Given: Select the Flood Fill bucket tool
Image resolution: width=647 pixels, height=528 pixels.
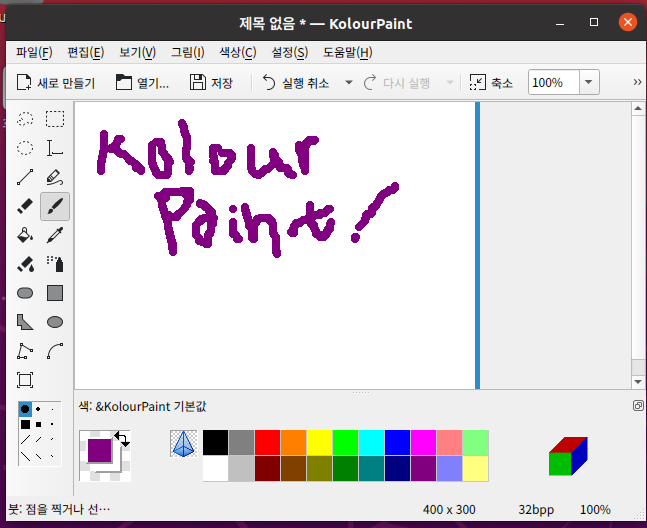Looking at the screenshot, I should (x=25, y=235).
